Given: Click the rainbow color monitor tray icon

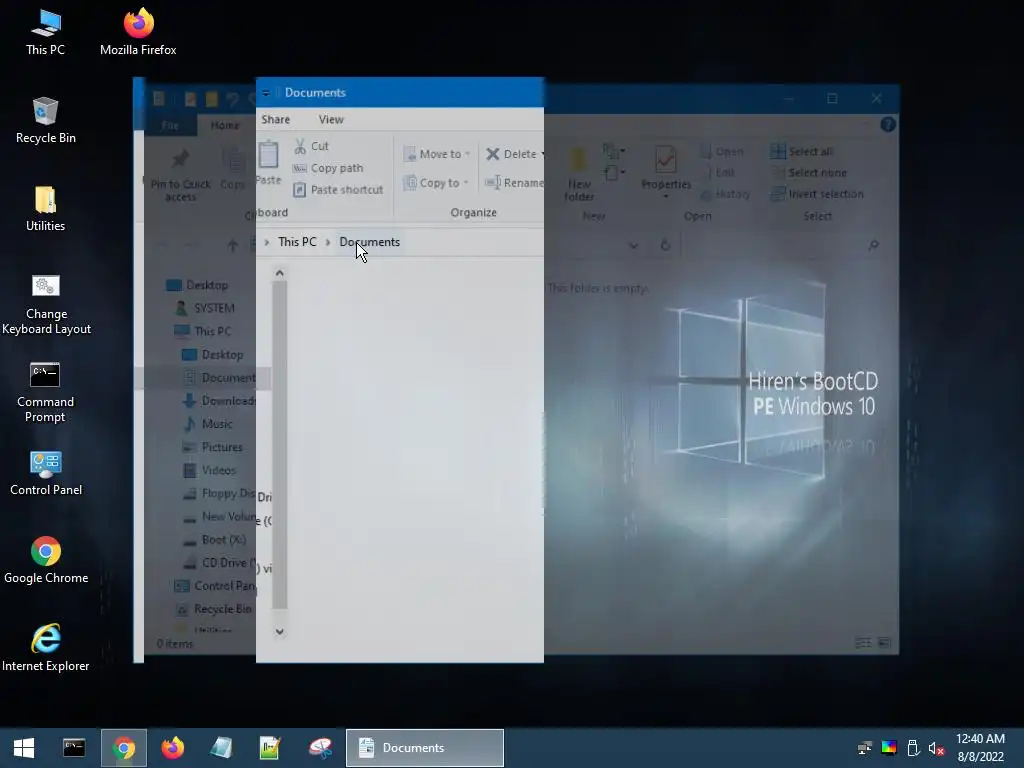Looking at the screenshot, I should (889, 748).
